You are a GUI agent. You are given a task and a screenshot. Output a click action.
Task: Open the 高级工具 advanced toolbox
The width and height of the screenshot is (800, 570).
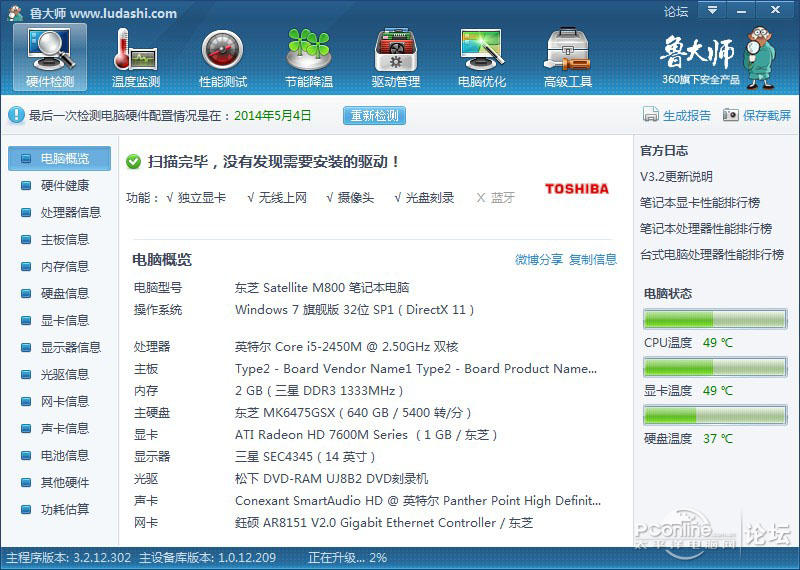coord(568,58)
